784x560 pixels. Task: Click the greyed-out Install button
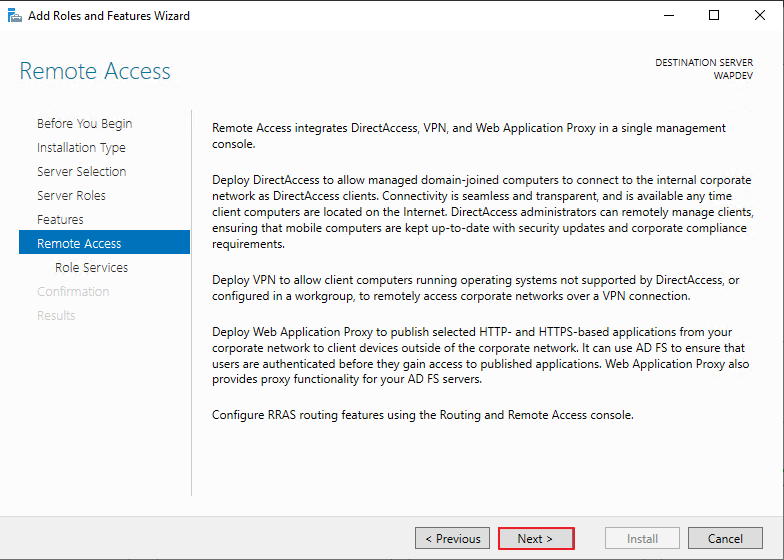pyautogui.click(x=642, y=538)
